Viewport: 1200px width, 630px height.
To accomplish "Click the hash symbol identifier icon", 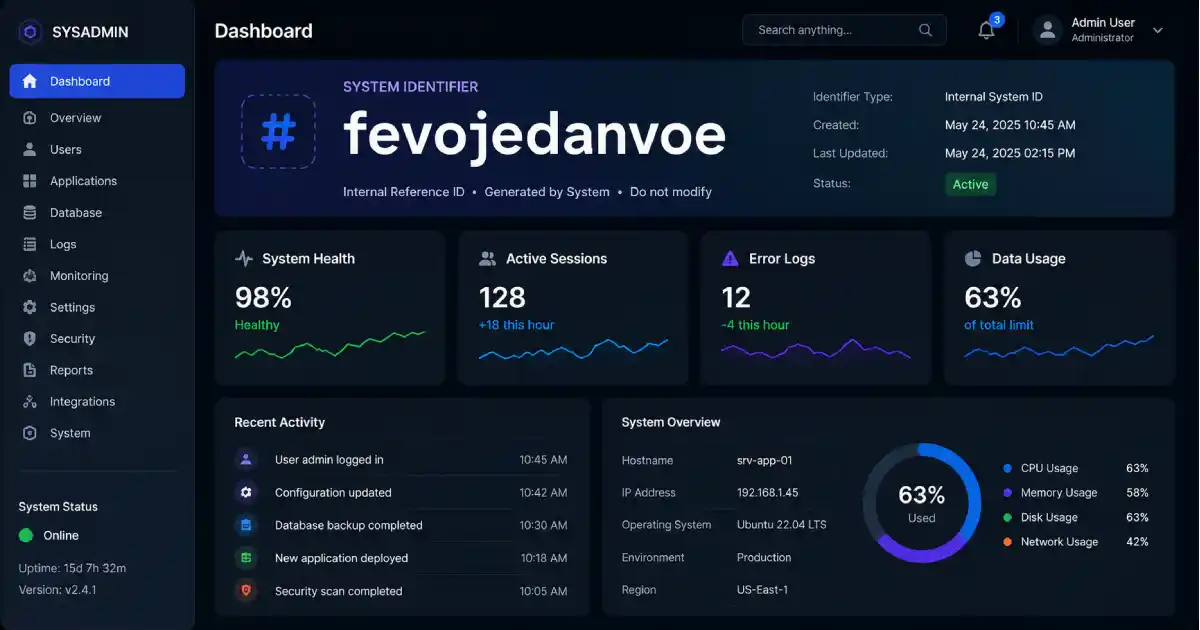I will tap(278, 131).
